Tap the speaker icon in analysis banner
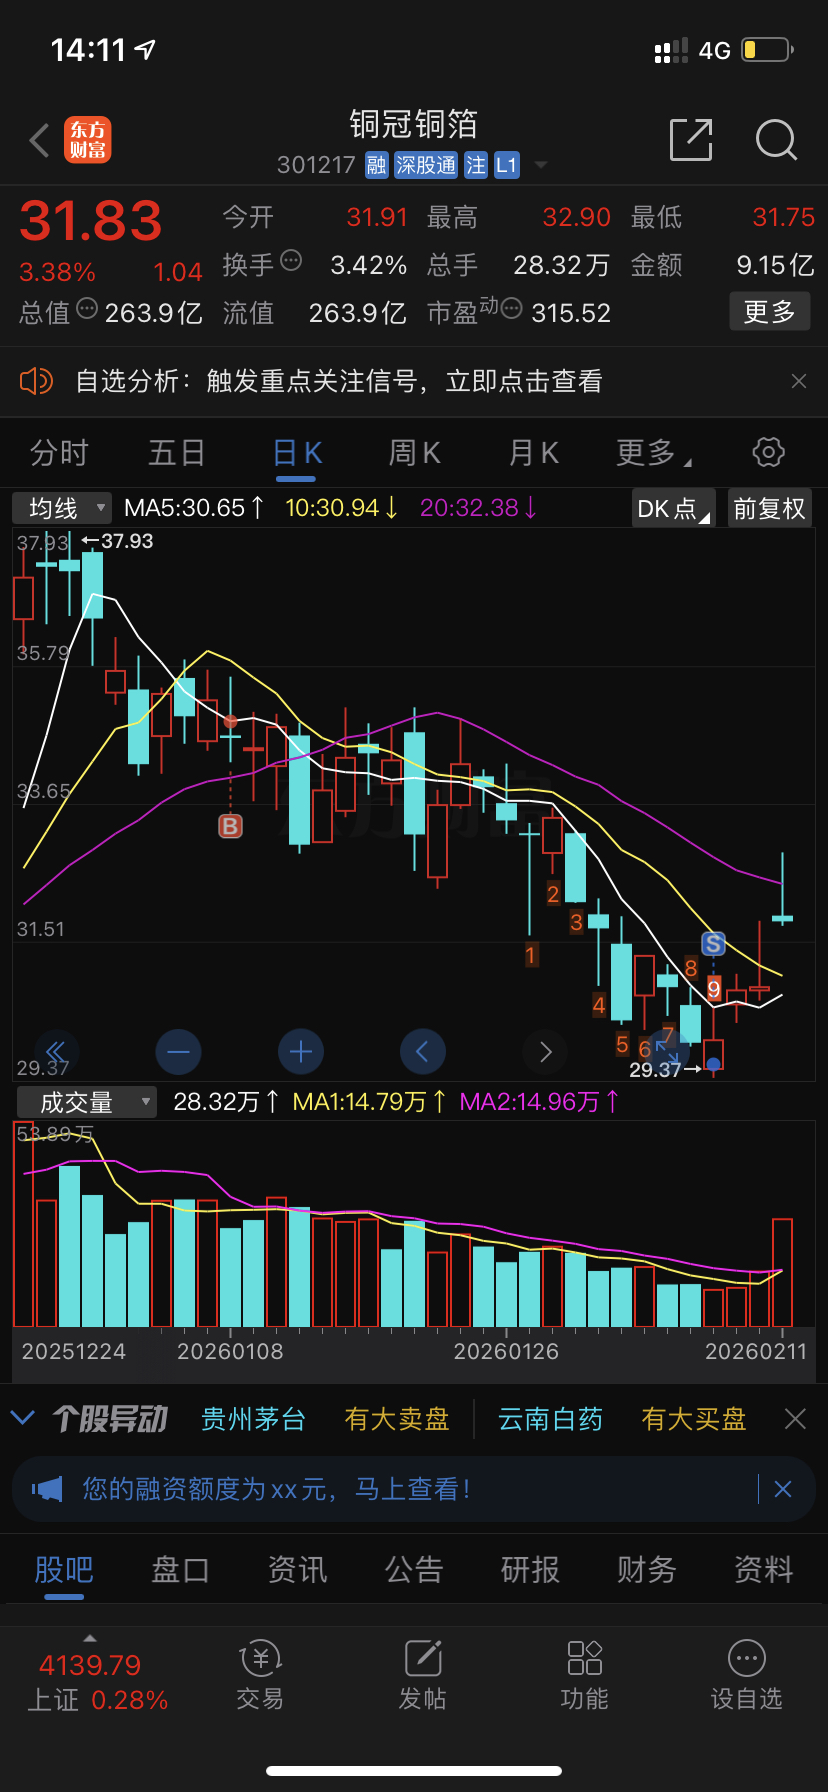This screenshot has height=1792, width=828. (36, 381)
